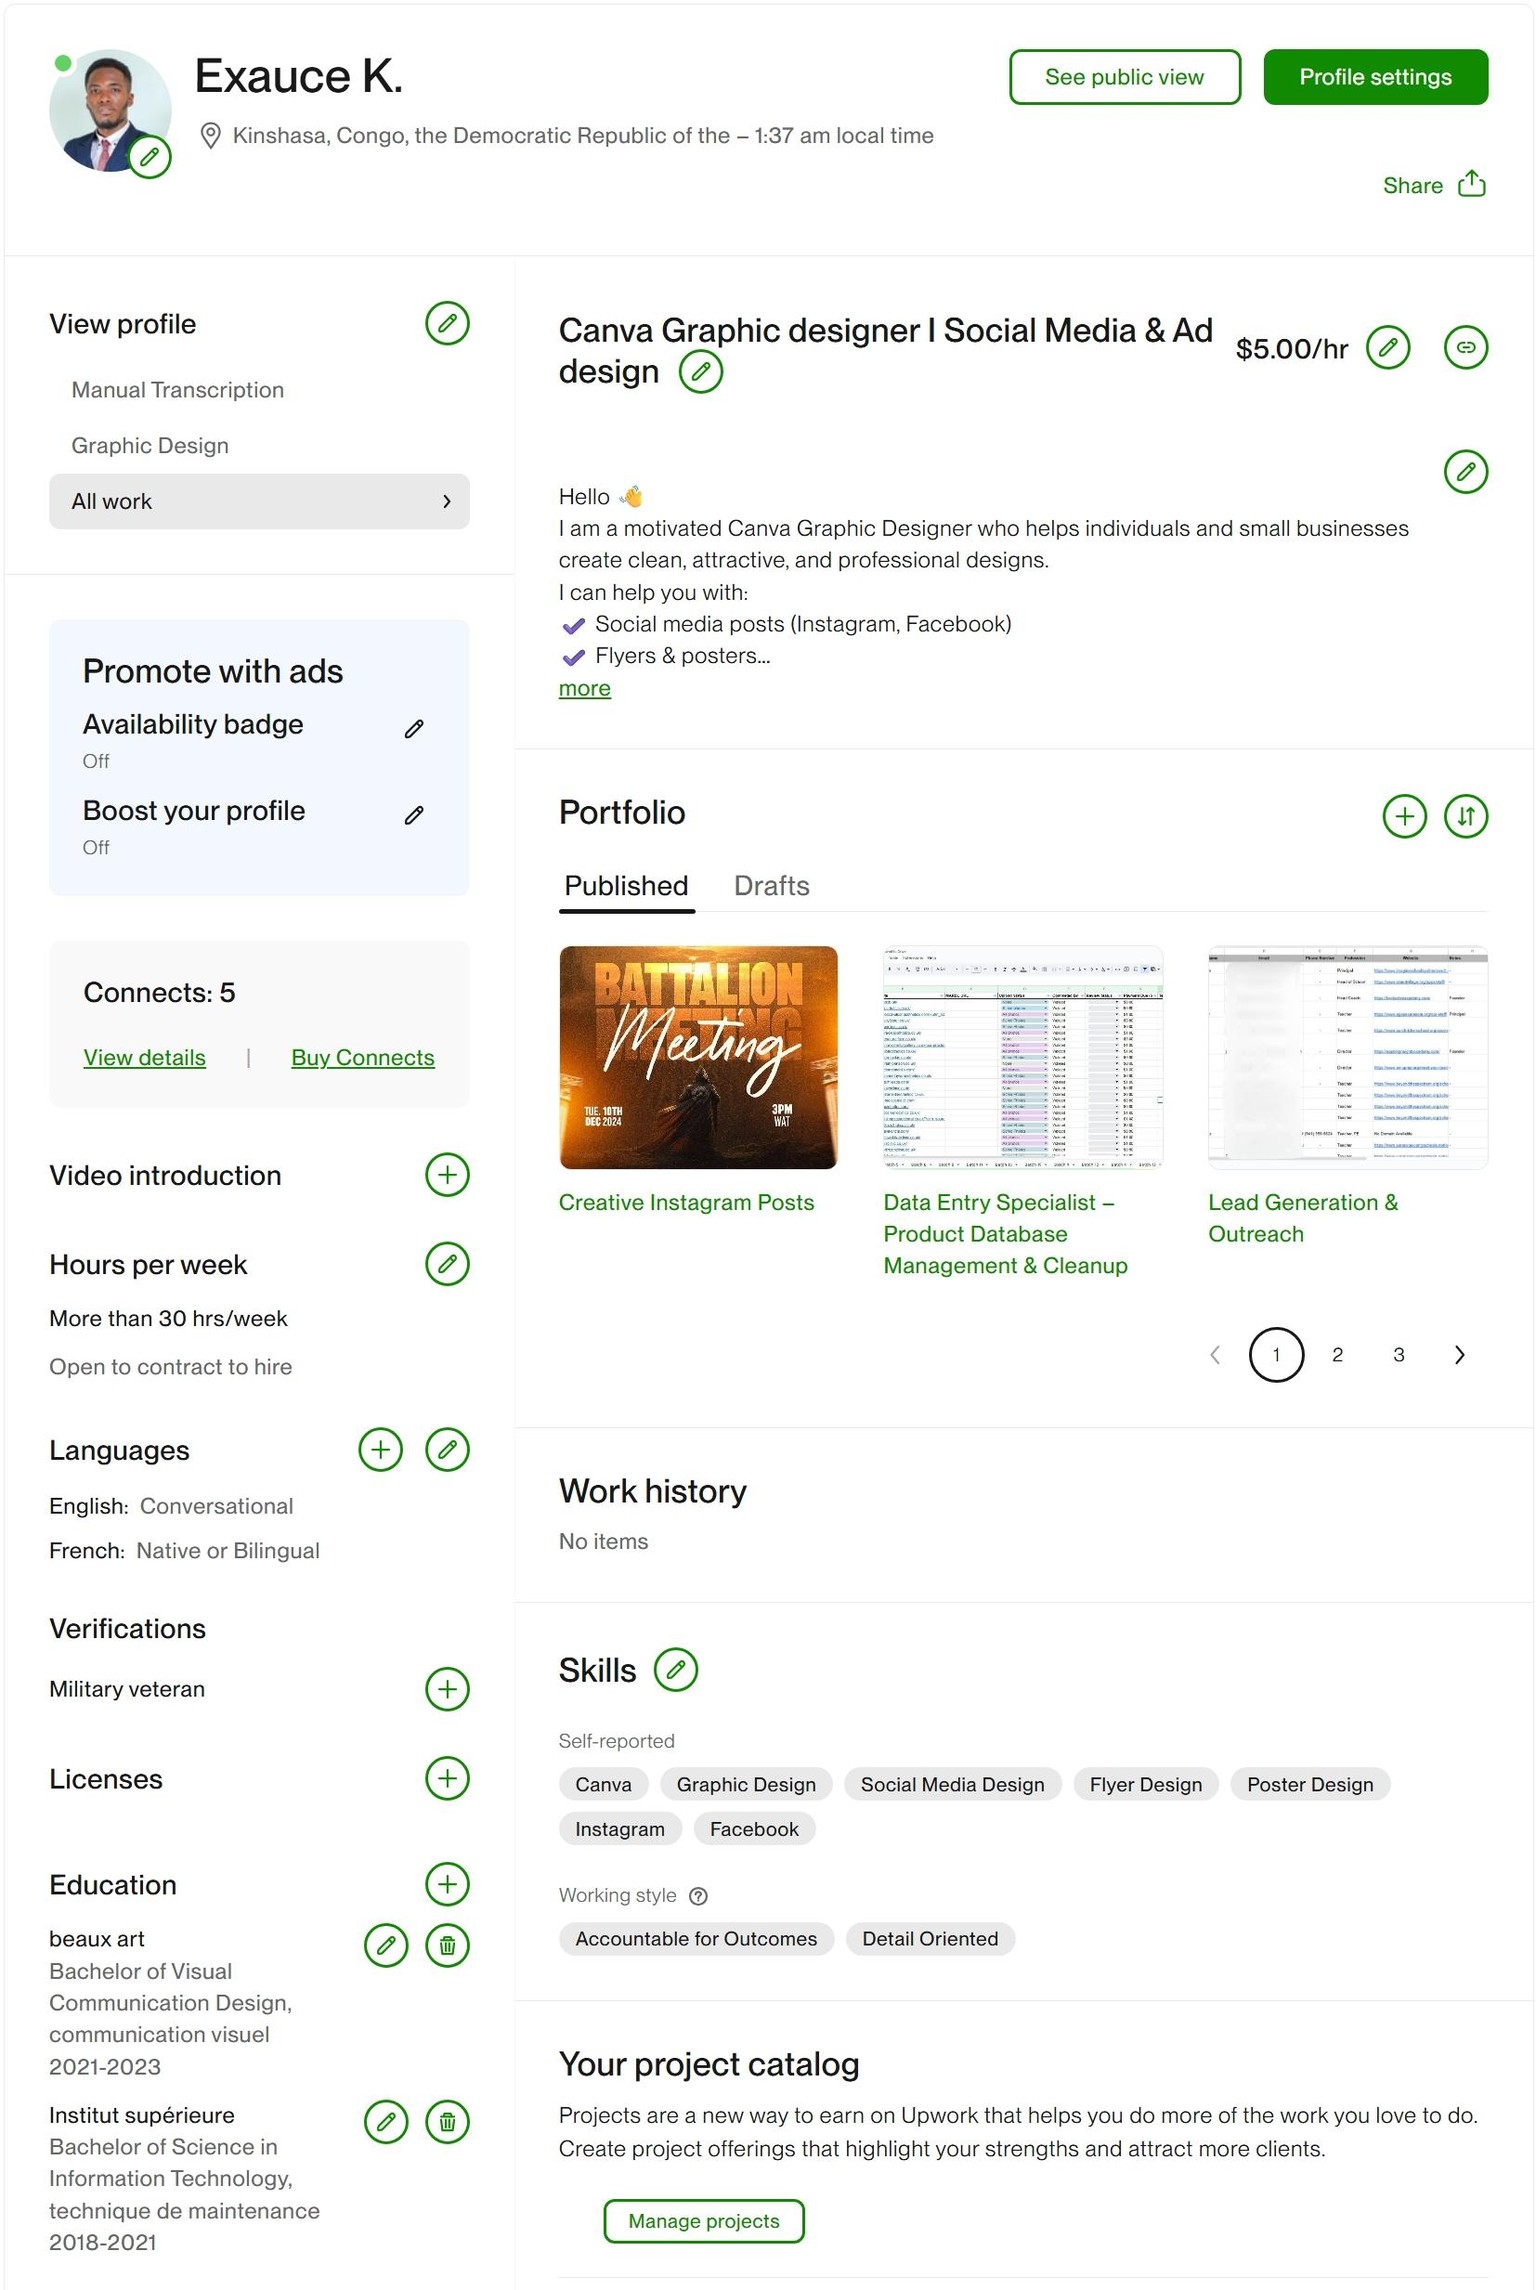1536x2290 pixels.
Task: Click Buy Connects link
Action: click(x=363, y=1058)
